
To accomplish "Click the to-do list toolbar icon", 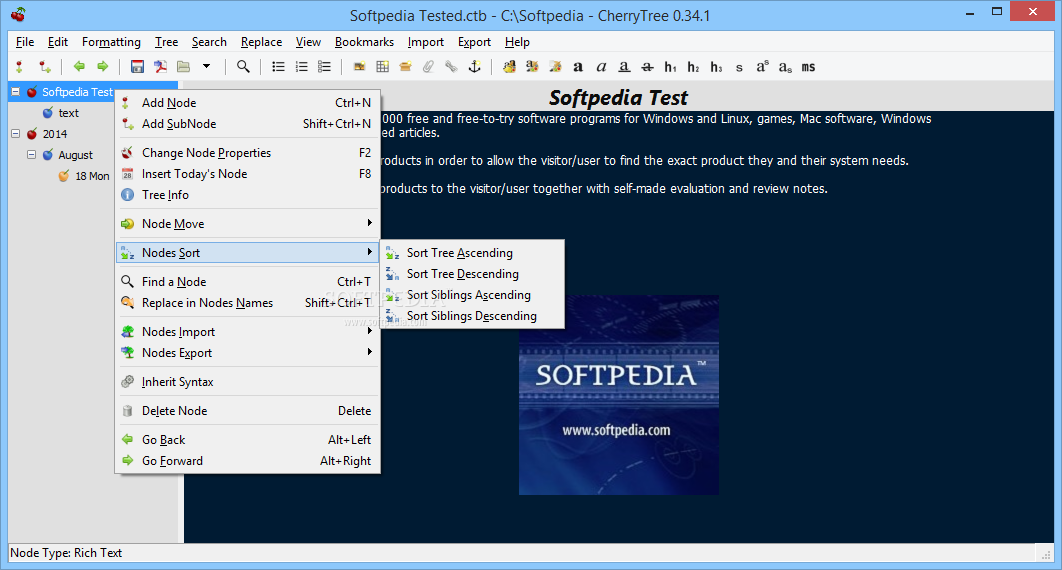I will (x=324, y=66).
